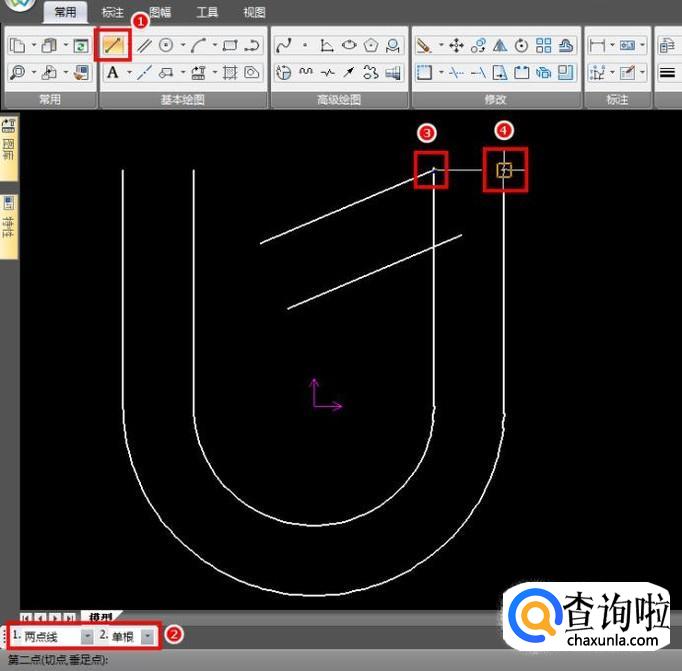This screenshot has width=682, height=671.
Task: Expand the Circle tool dropdown arrow
Action: 181,45
